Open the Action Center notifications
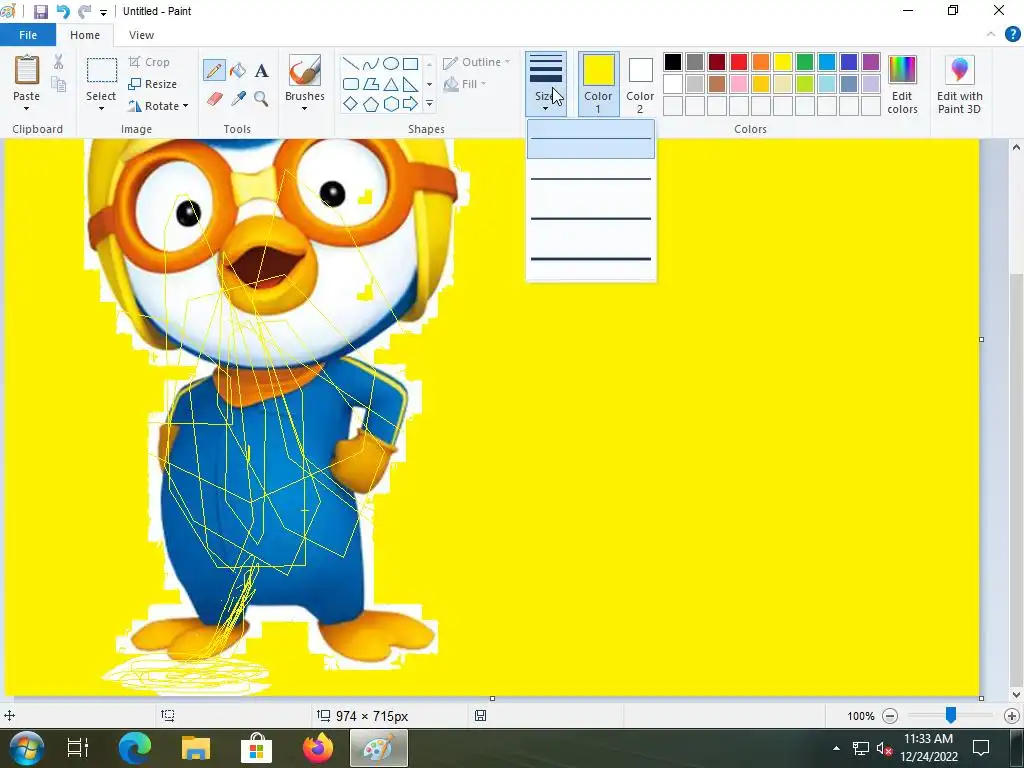1024x768 pixels. [981, 748]
